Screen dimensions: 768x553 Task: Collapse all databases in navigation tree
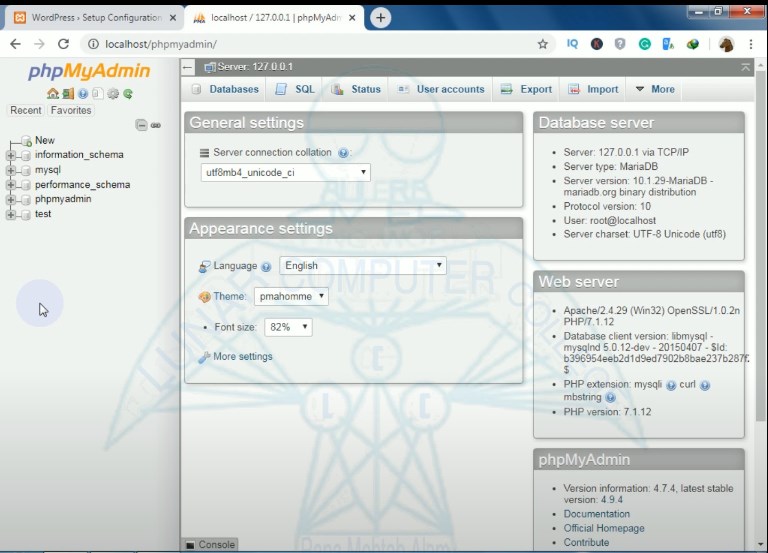(x=141, y=125)
